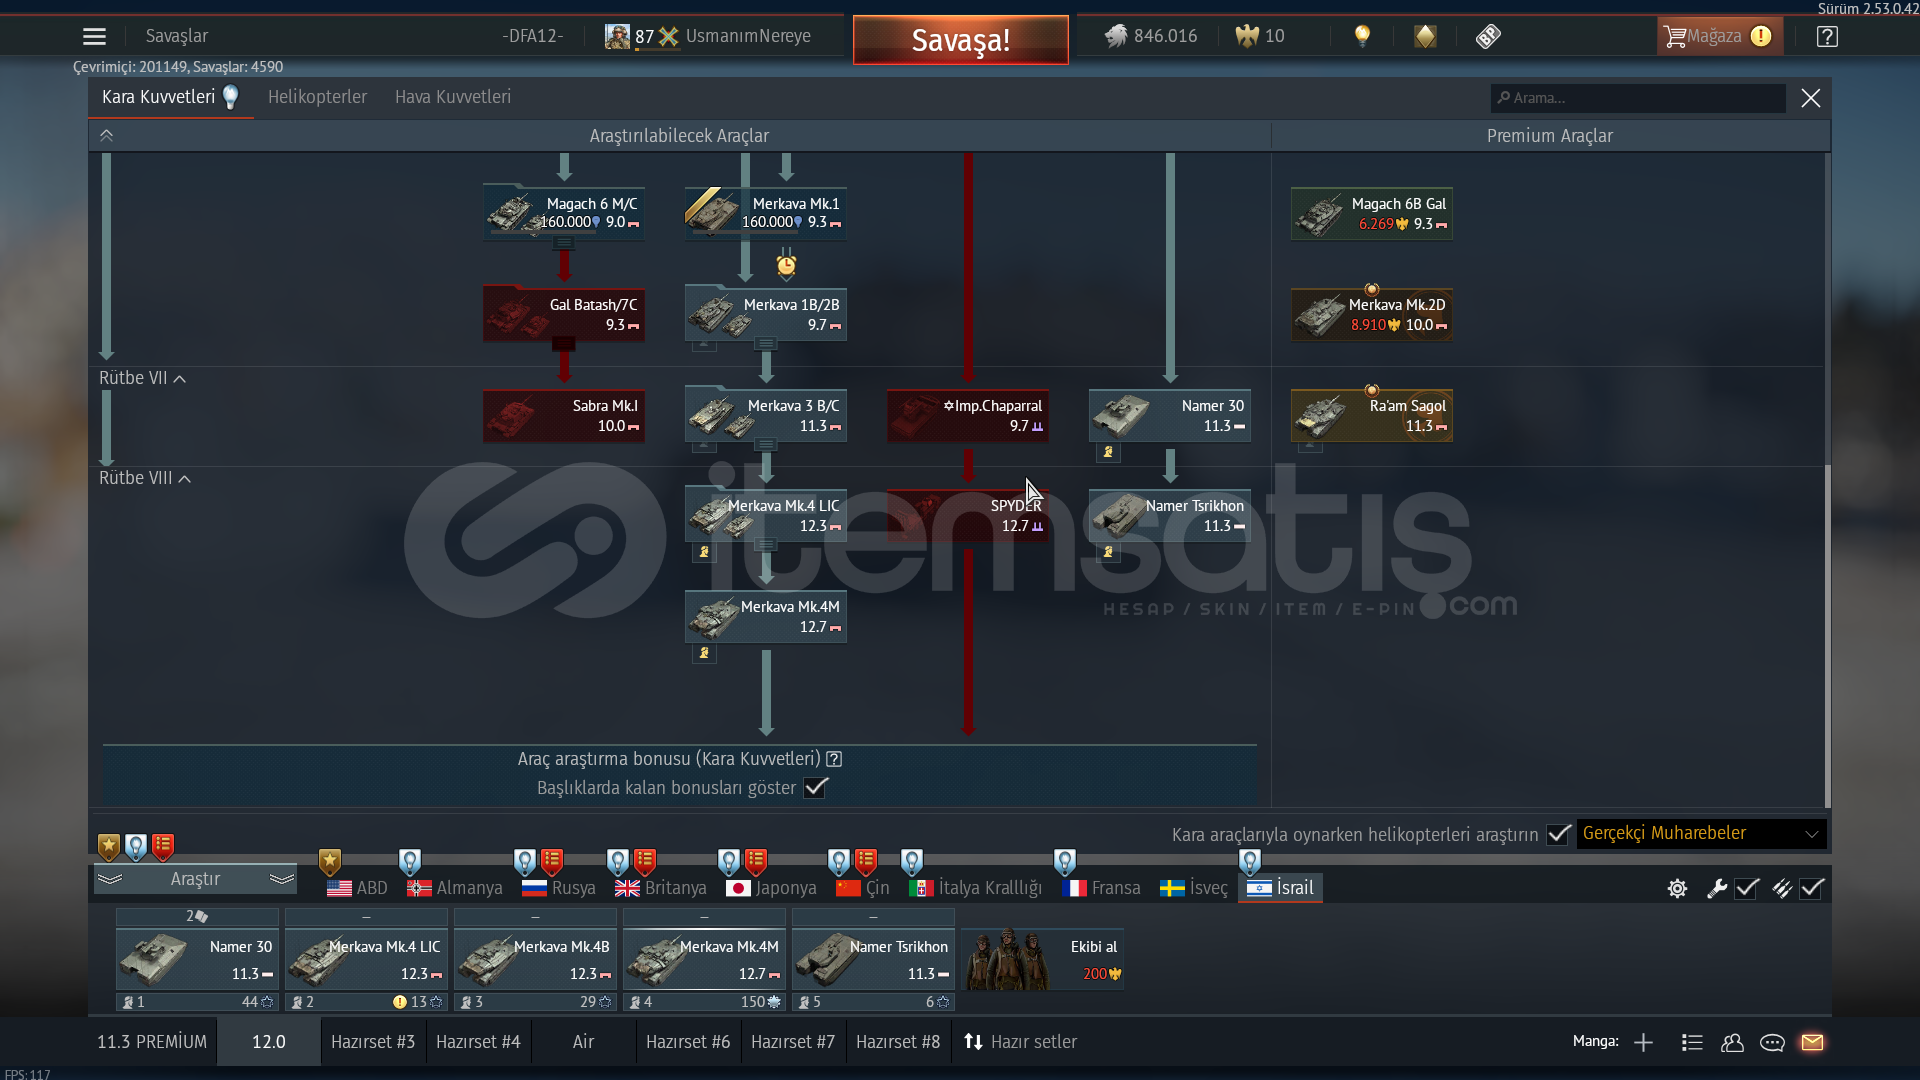Viewport: 1920px width, 1080px height.
Task: Click the ticket coupon icon in top bar
Action: point(1488,37)
